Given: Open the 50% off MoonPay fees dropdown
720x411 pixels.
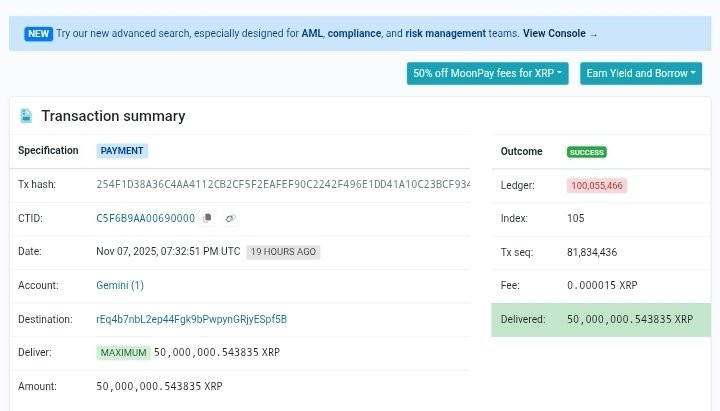Looking at the screenshot, I should point(487,73).
